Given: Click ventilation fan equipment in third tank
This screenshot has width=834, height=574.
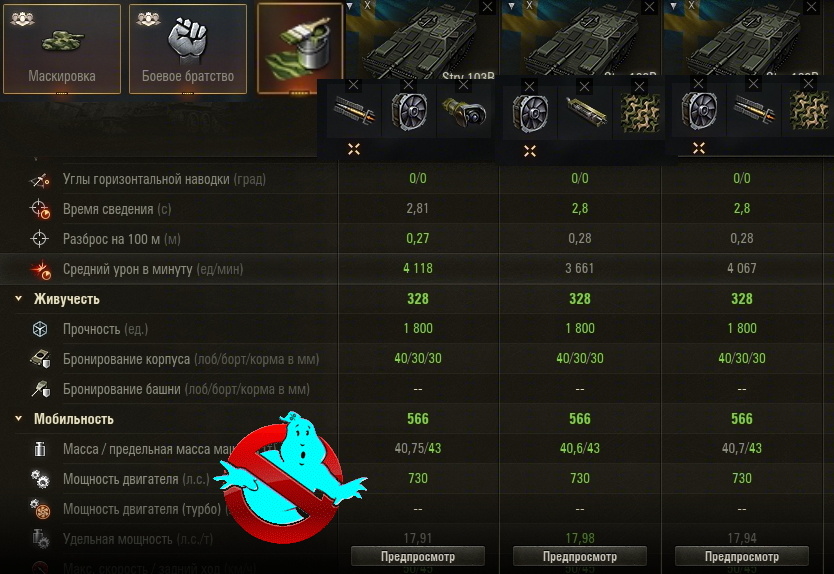Looking at the screenshot, I should point(699,111).
